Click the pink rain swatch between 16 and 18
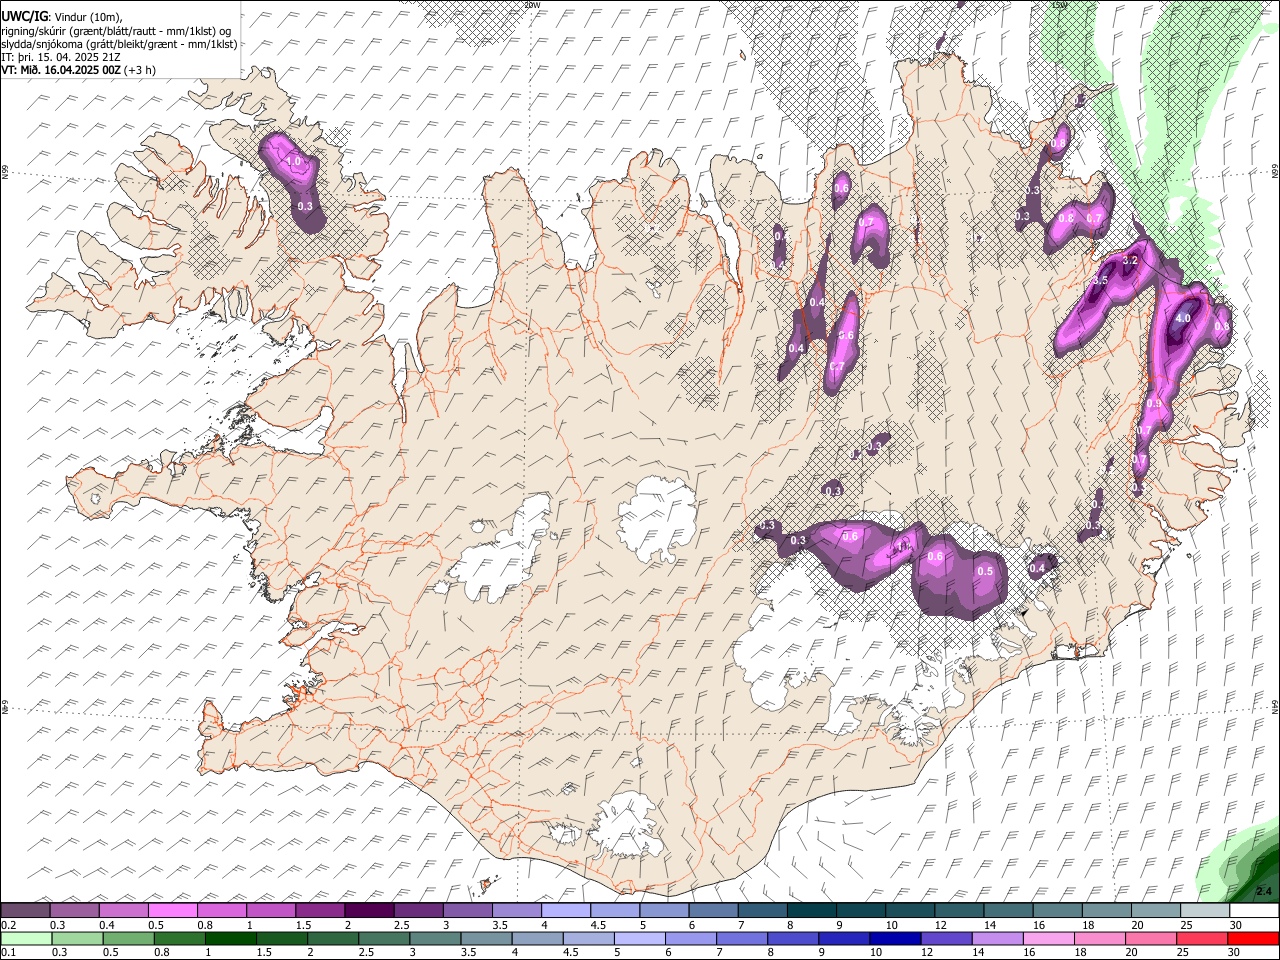Screen dimensions: 1280x960 (1049, 938)
